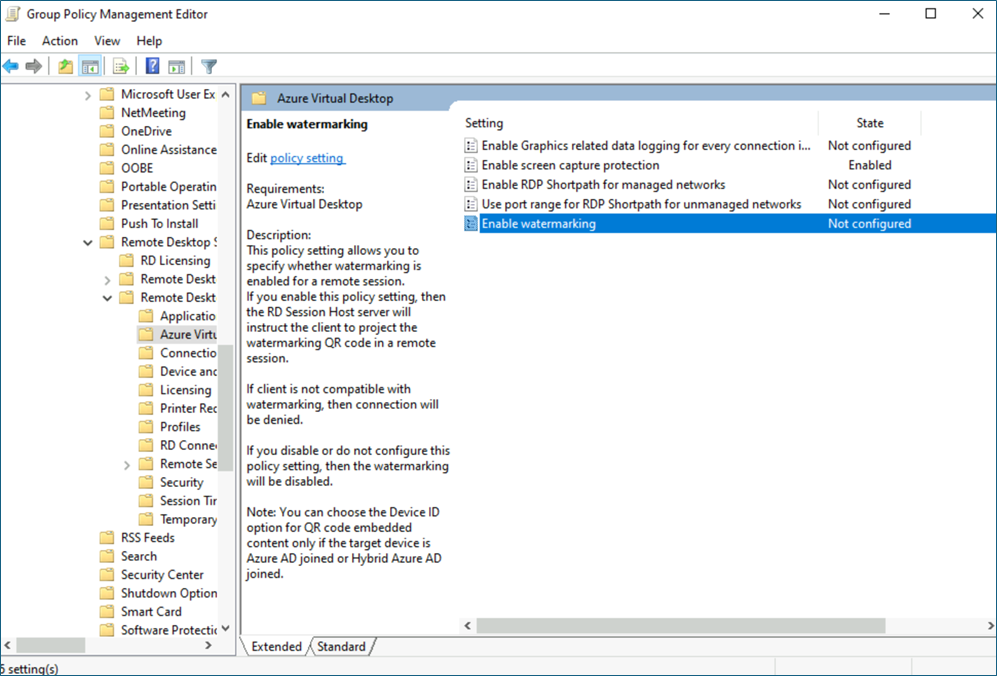Viewport: 997px width, 676px height.
Task: Click tree pane scroll up arrow
Action: (x=226, y=95)
